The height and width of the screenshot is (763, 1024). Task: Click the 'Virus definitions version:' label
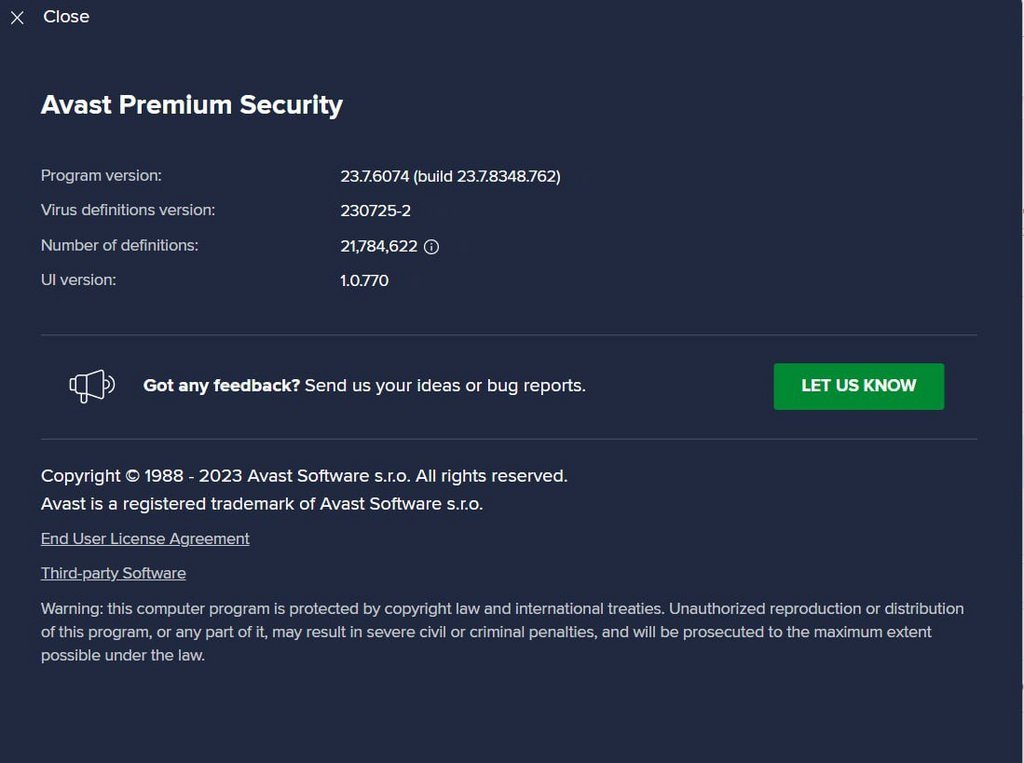[x=128, y=210]
